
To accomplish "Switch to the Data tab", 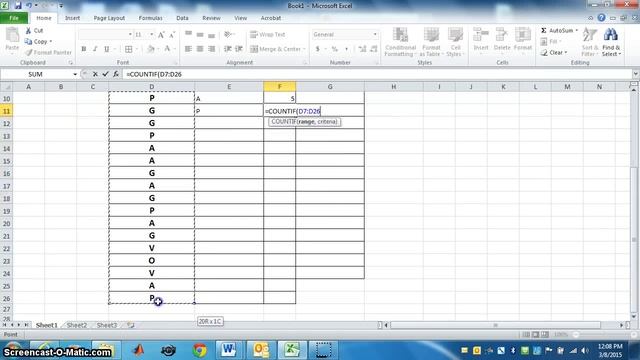I will tap(182, 18).
